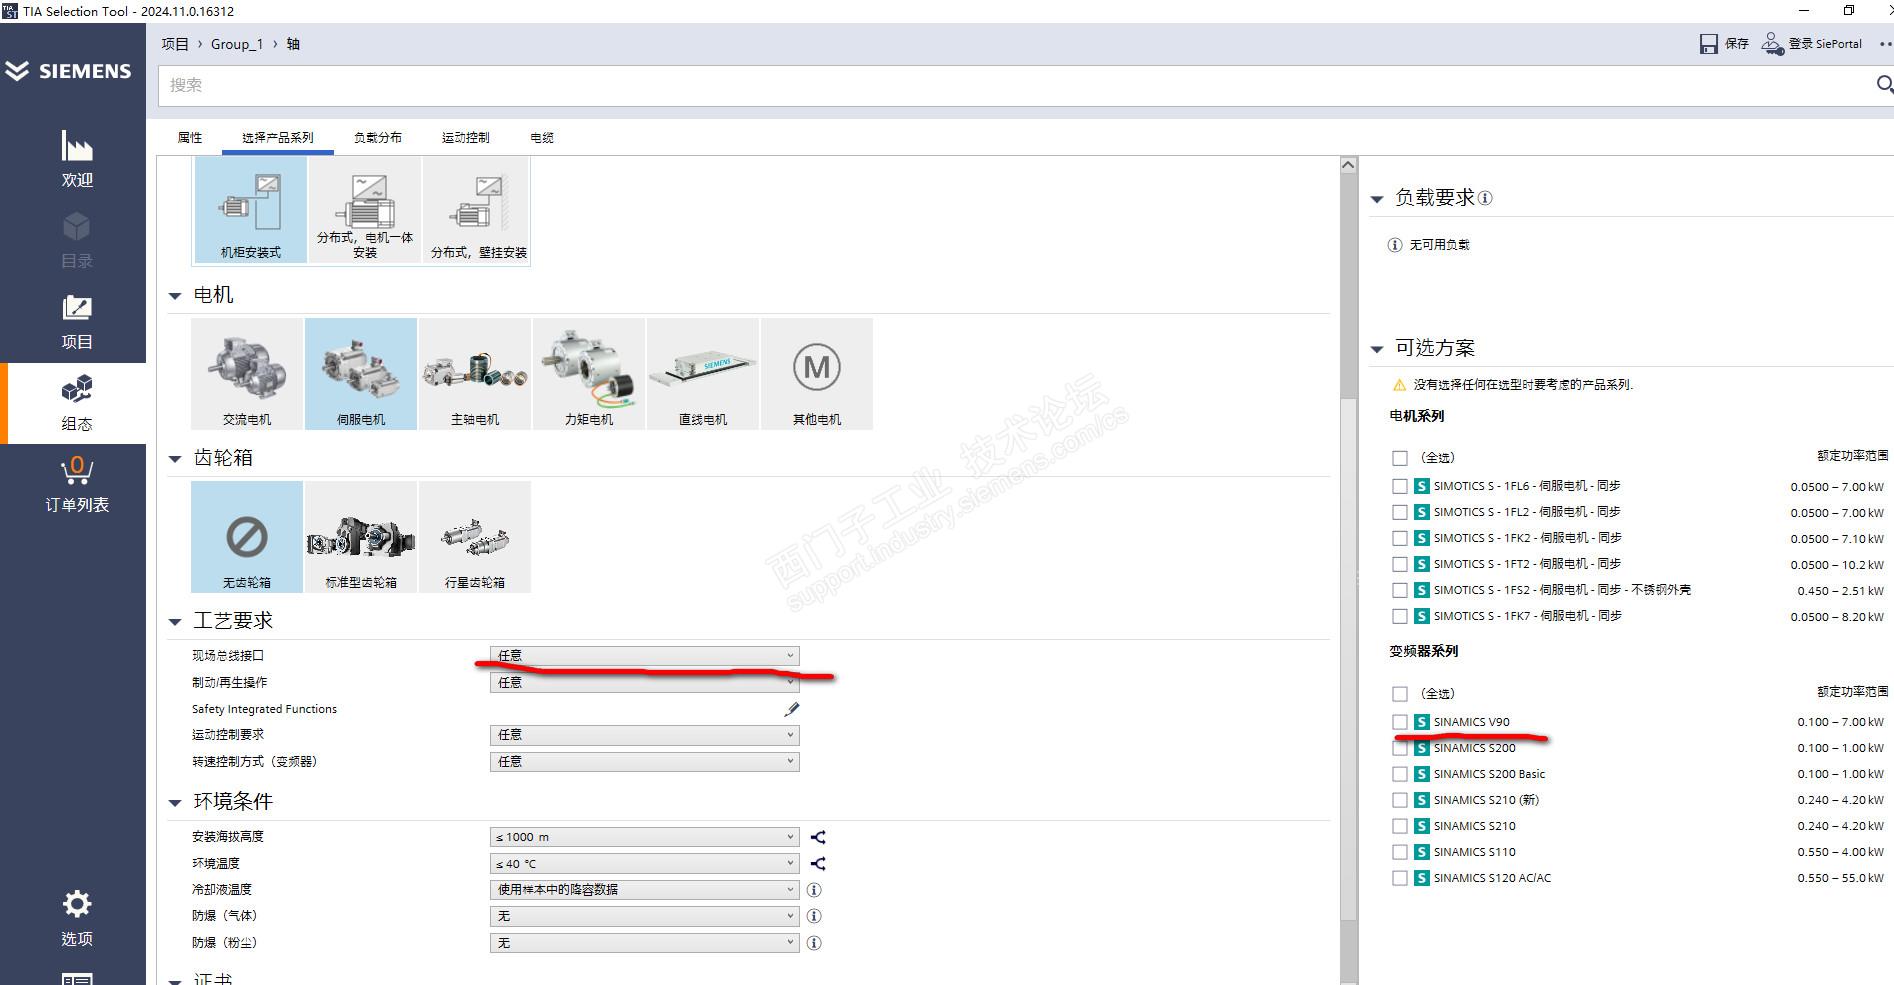Open the 选项 settings gear

point(77,918)
